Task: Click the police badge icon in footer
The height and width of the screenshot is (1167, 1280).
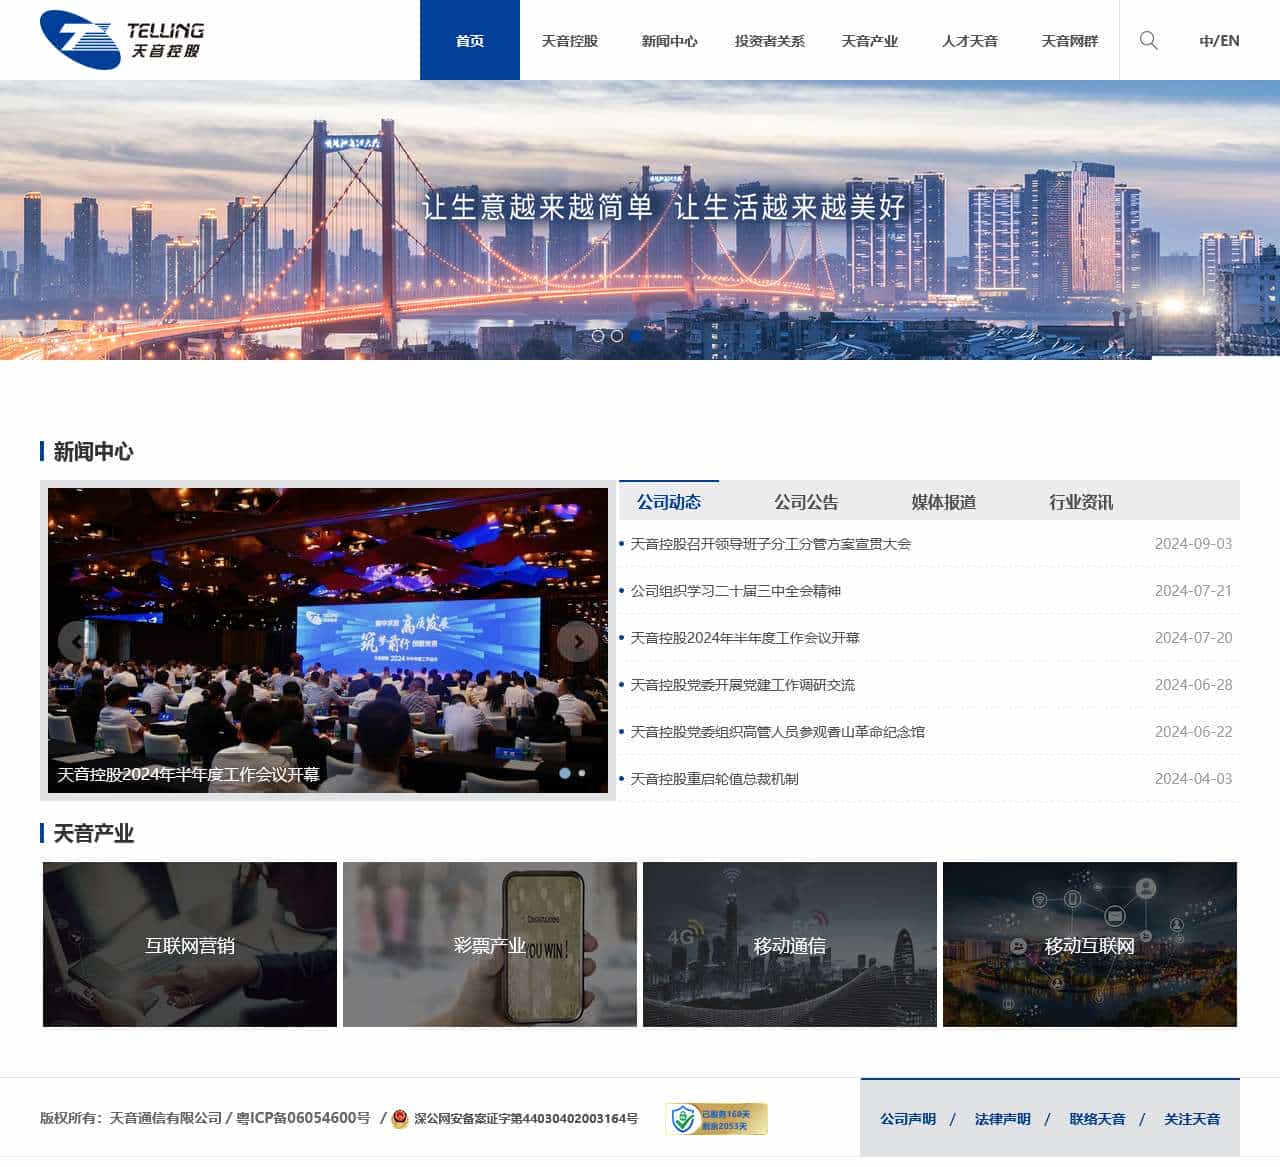Action: pyautogui.click(x=400, y=1118)
